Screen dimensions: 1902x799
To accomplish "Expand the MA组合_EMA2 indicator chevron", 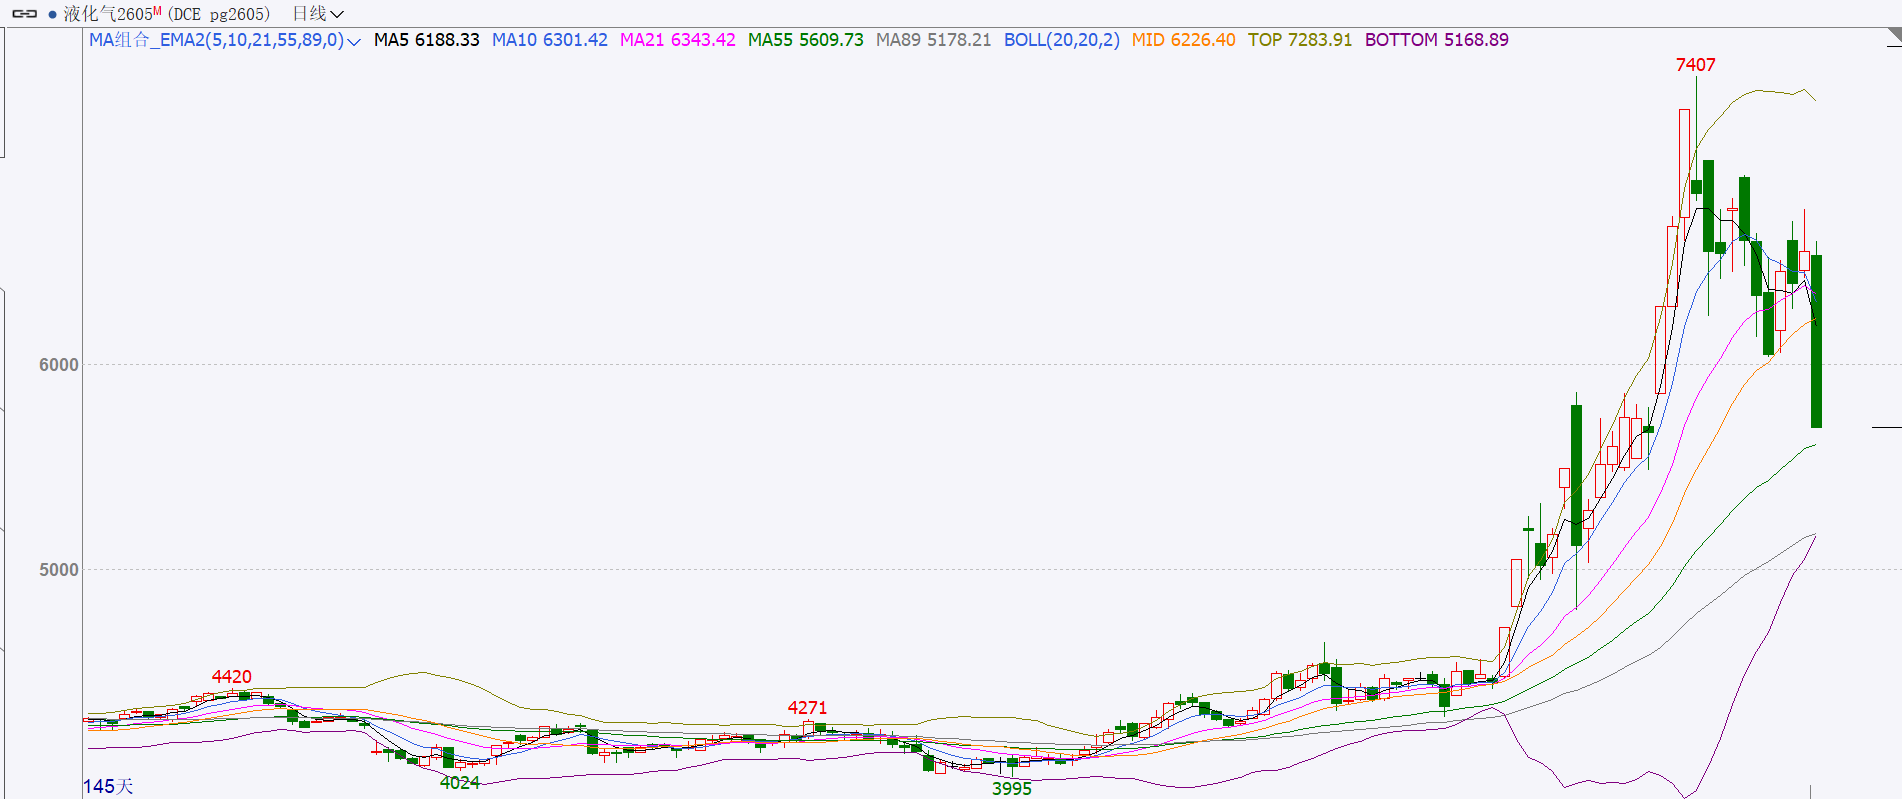I will 354,41.
